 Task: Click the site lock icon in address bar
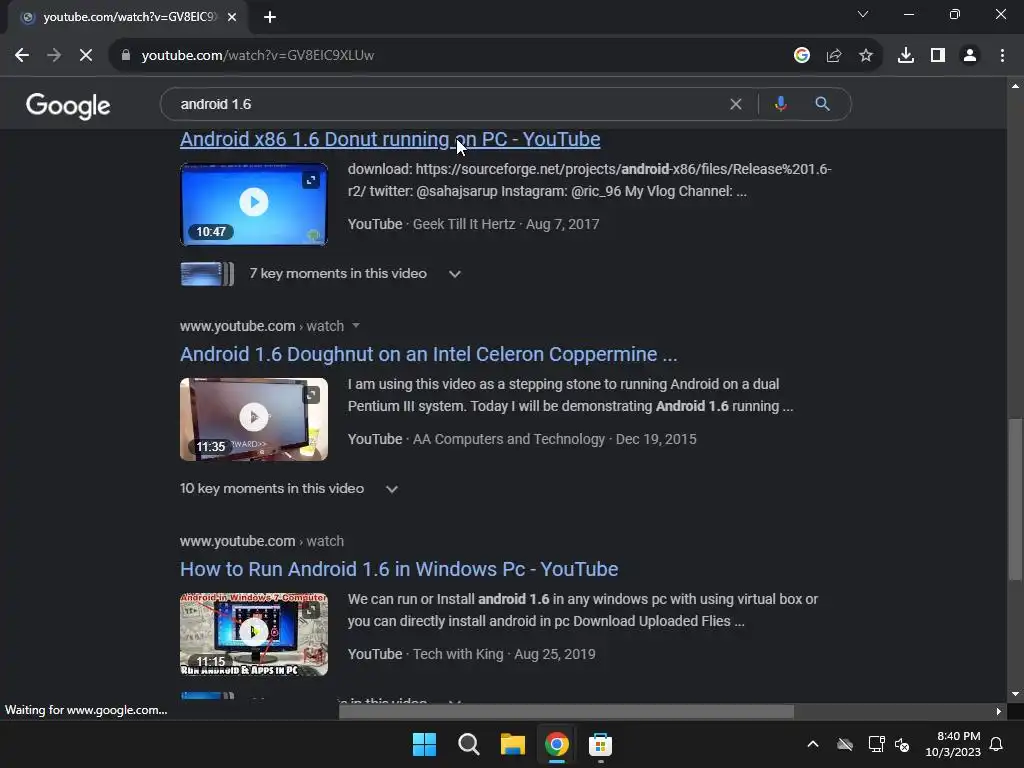pyautogui.click(x=126, y=56)
